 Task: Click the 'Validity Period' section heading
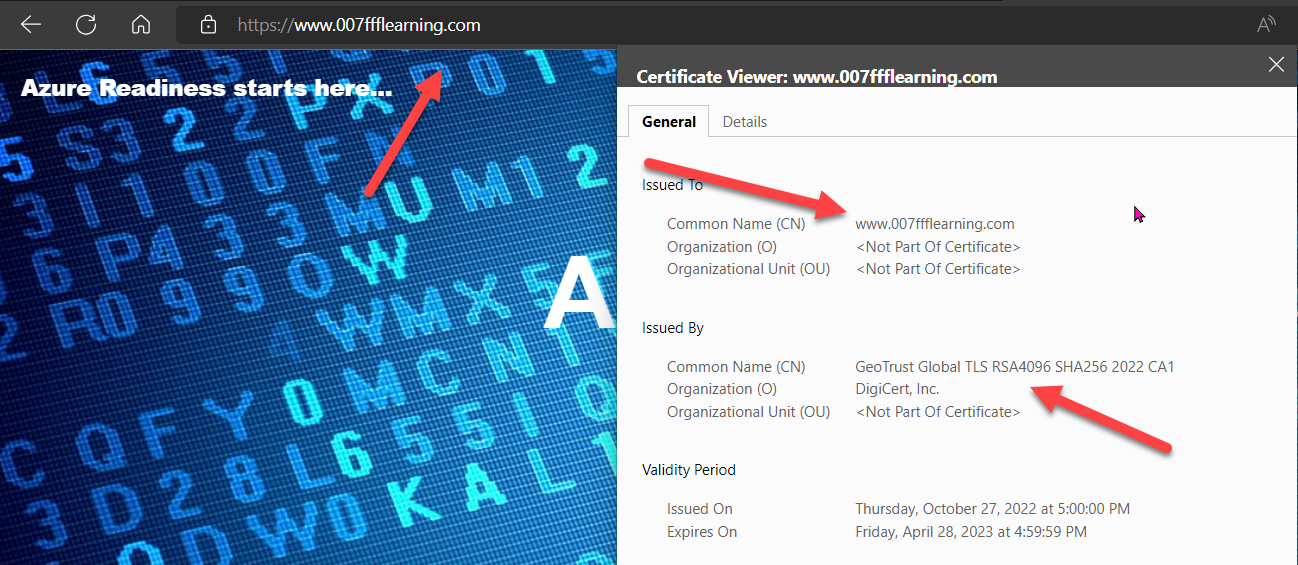(x=688, y=470)
